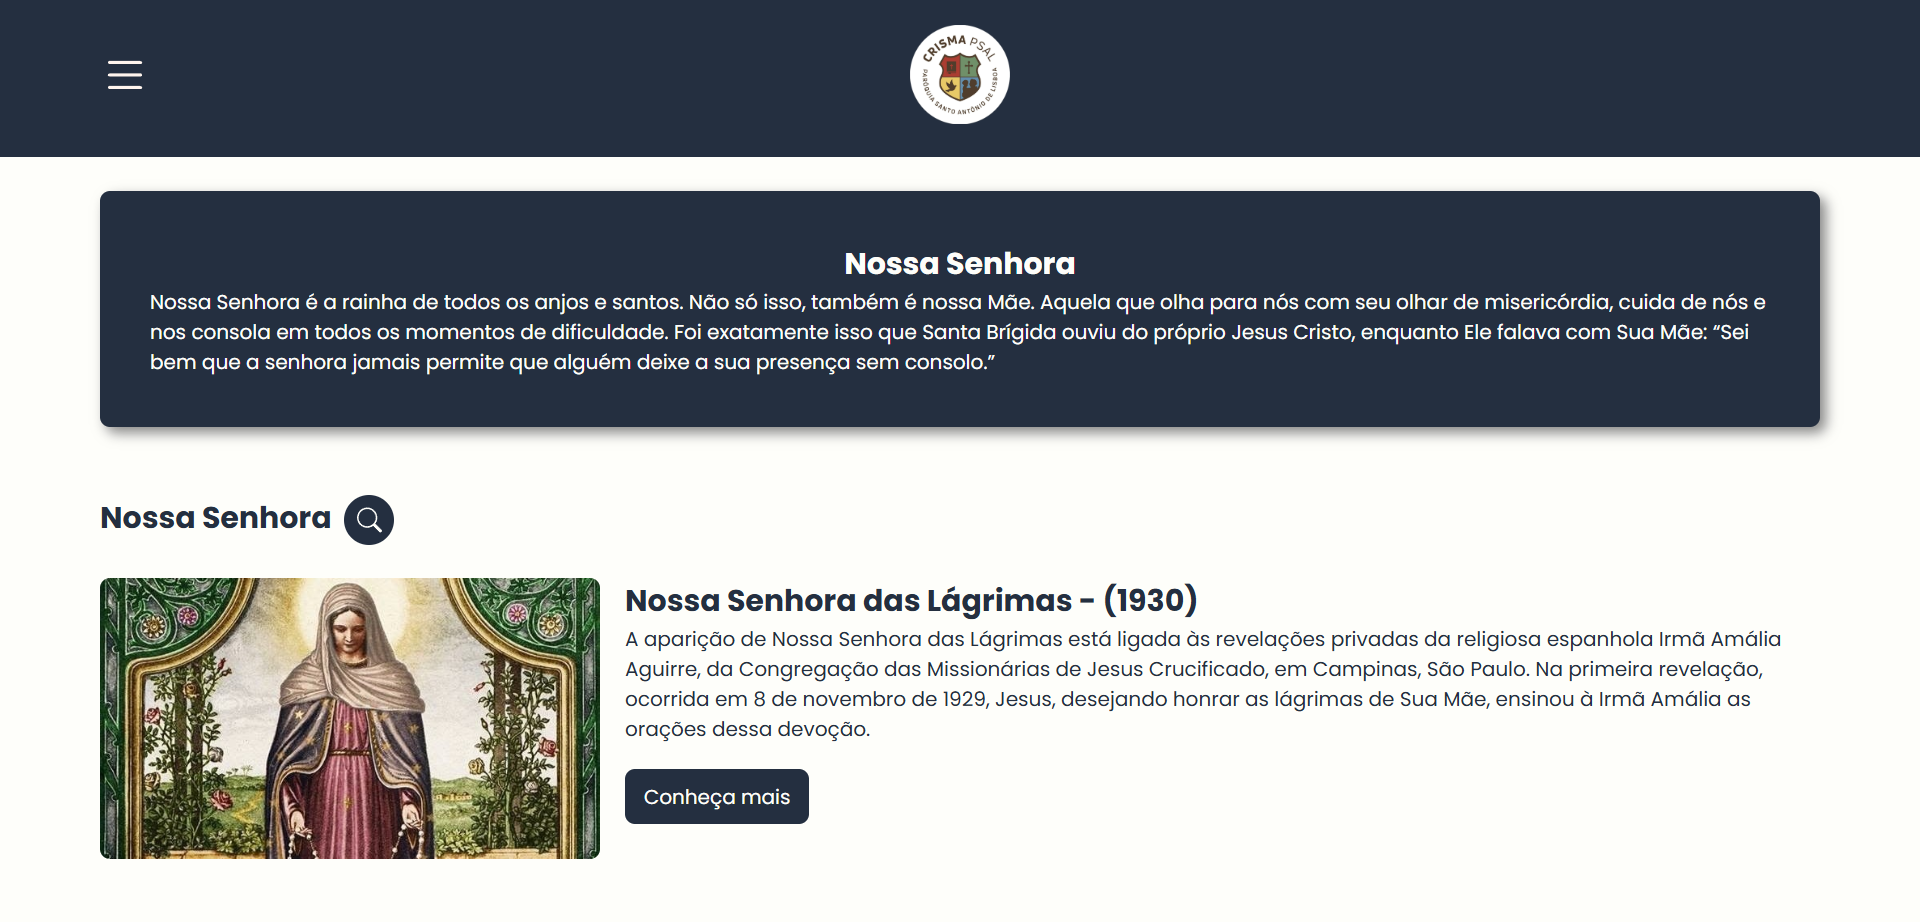Click Irmã Amália Aguirre in the article description

point(1718,640)
